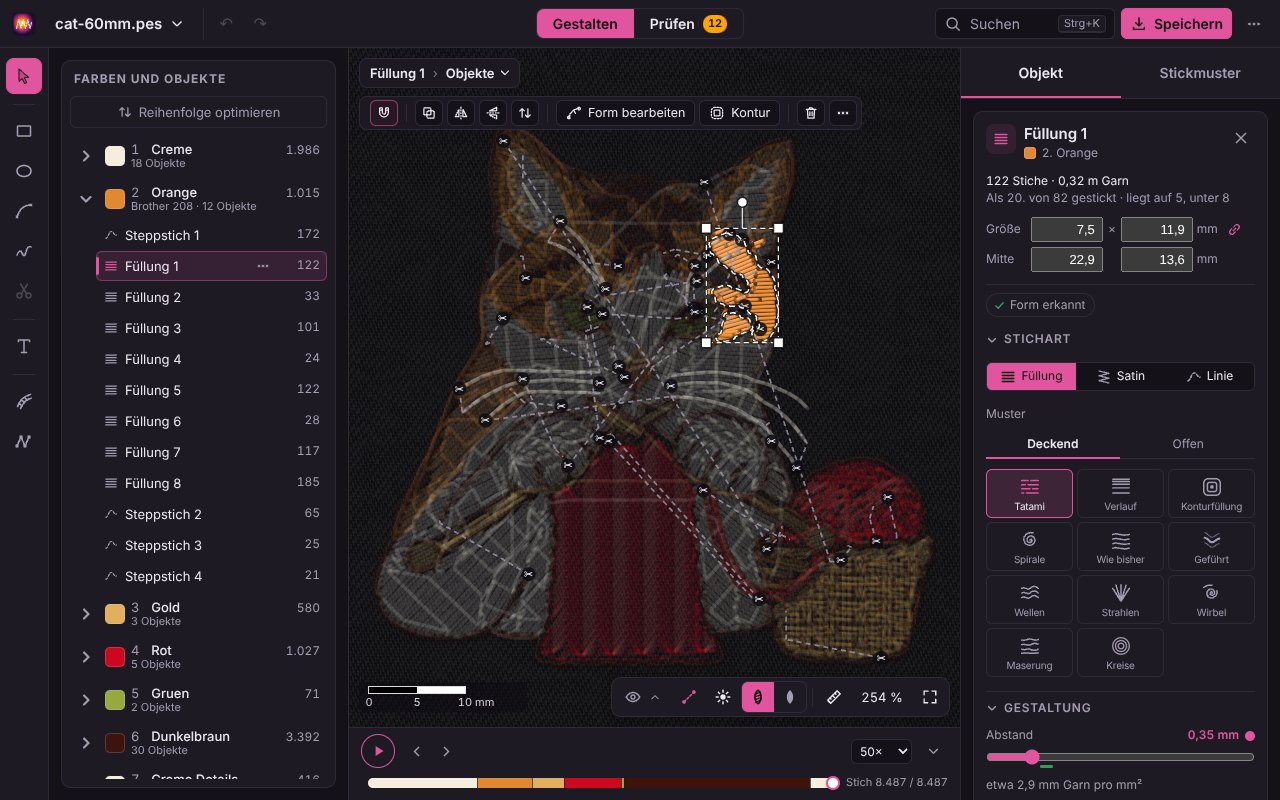Viewport: 1280px width, 800px height.
Task: Adjust the Abstand slider handle
Action: (1032, 757)
